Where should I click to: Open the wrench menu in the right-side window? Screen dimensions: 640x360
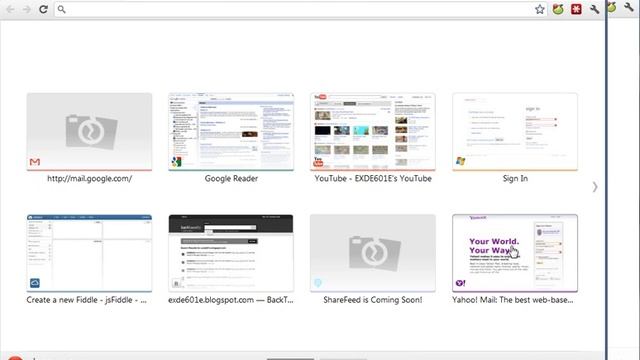tap(629, 7)
